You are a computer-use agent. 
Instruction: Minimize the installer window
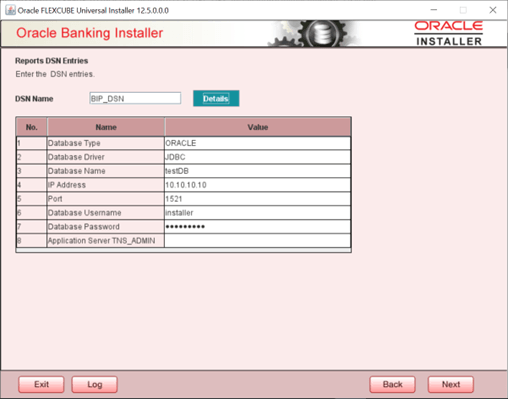434,10
